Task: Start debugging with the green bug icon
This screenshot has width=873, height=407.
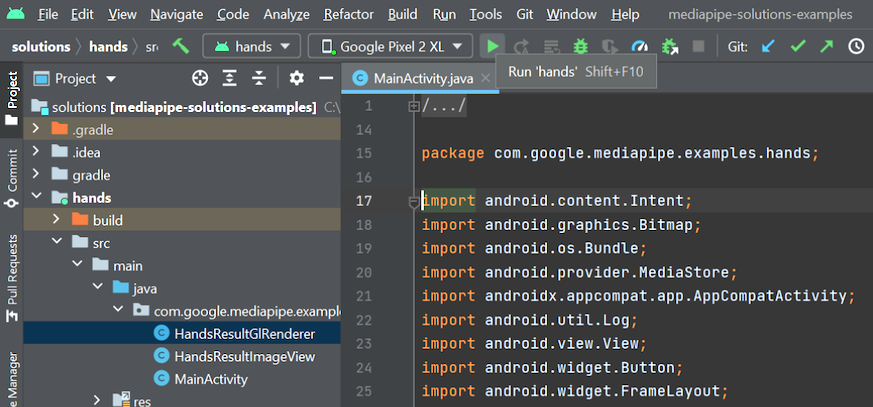Action: (580, 46)
